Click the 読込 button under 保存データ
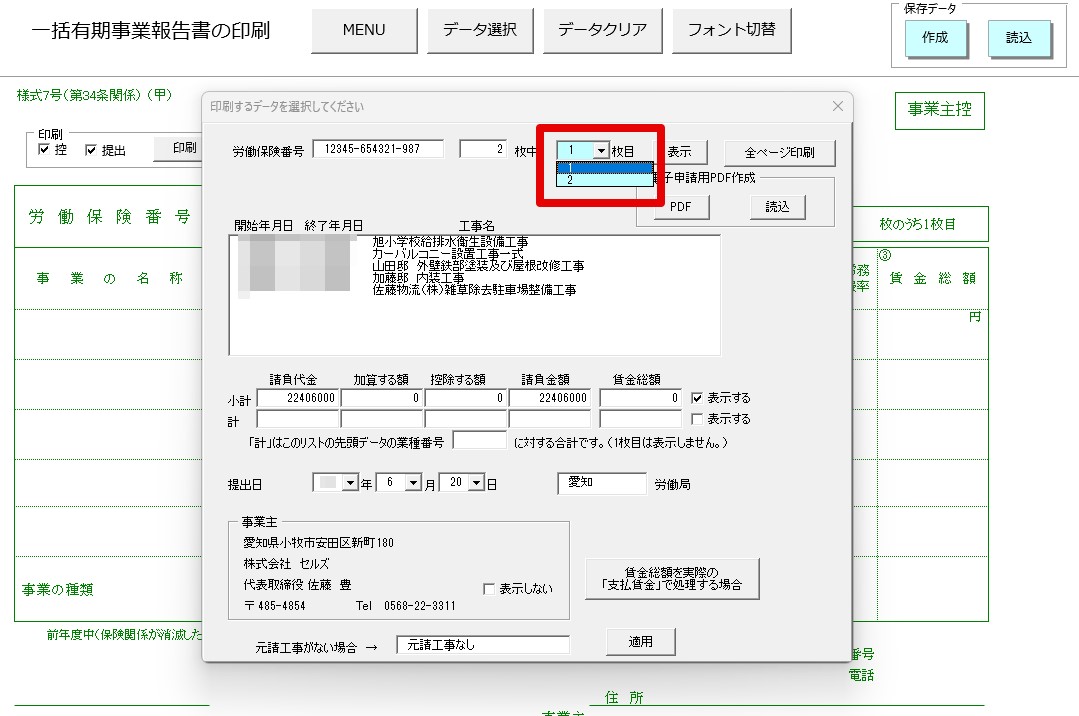 1019,39
